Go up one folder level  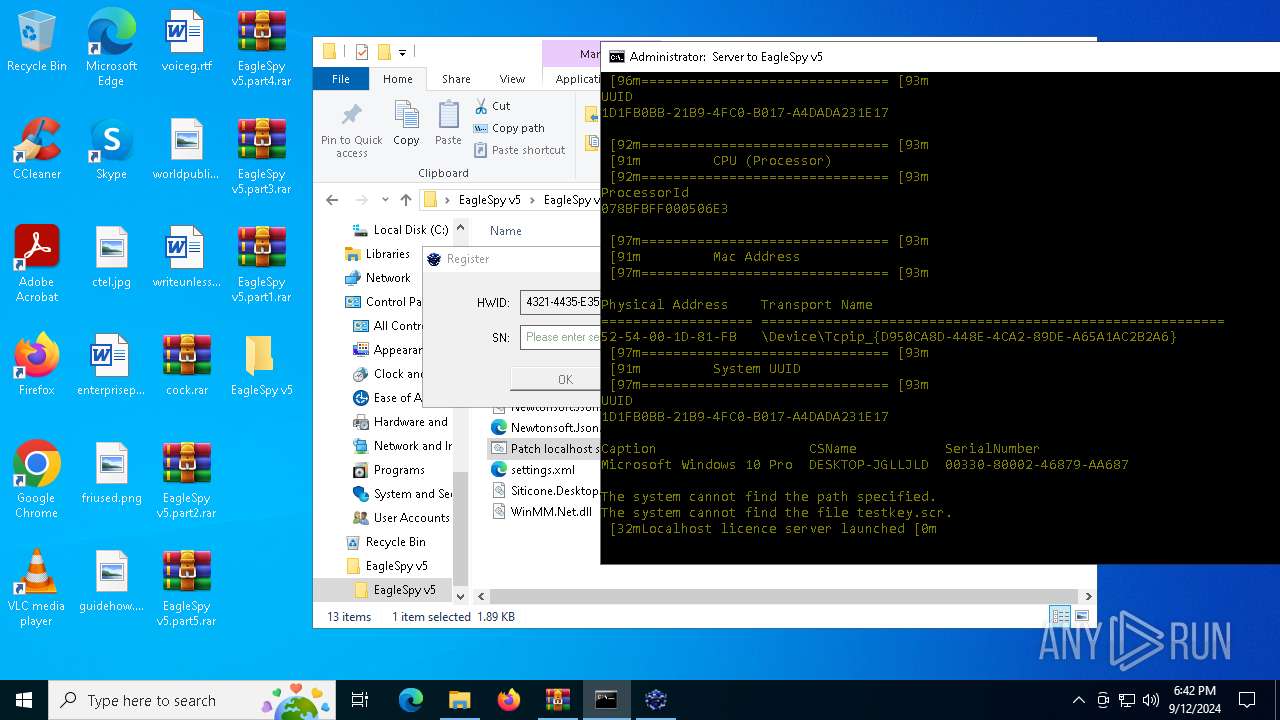click(405, 200)
